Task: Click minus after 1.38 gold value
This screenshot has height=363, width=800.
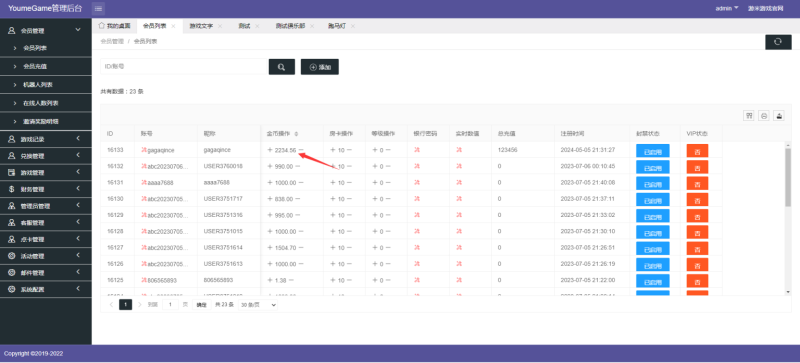Action: click(291, 280)
